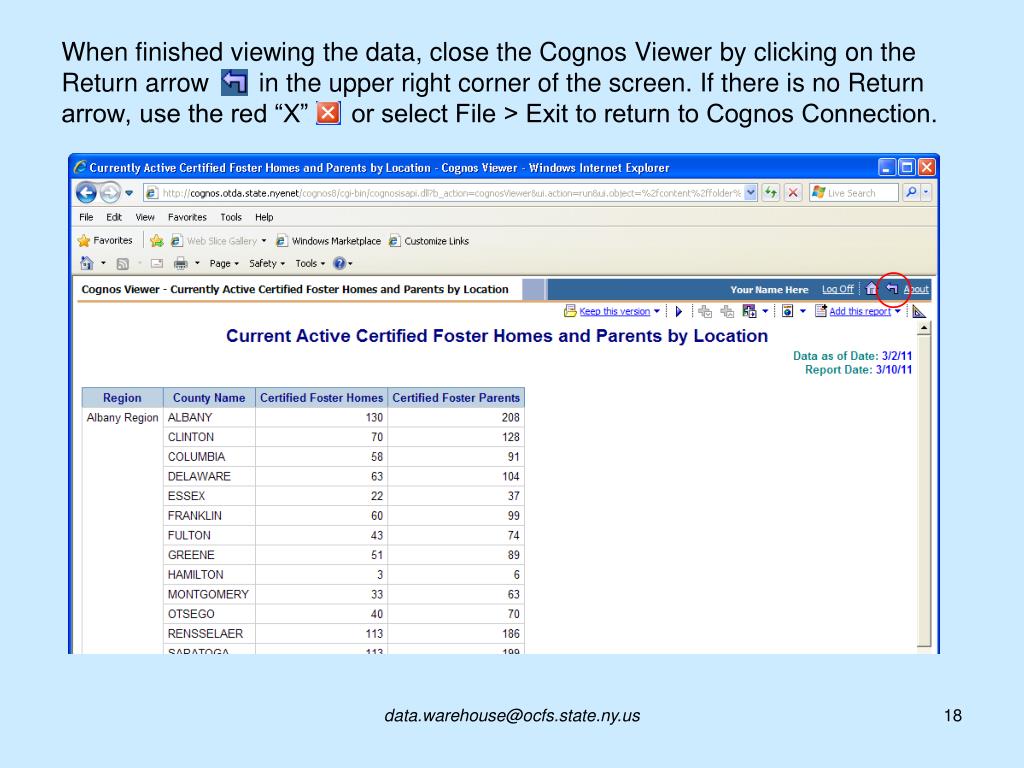This screenshot has width=1024, height=768.
Task: Open the Recent Pages dropdown beside Forward button
Action: point(129,193)
